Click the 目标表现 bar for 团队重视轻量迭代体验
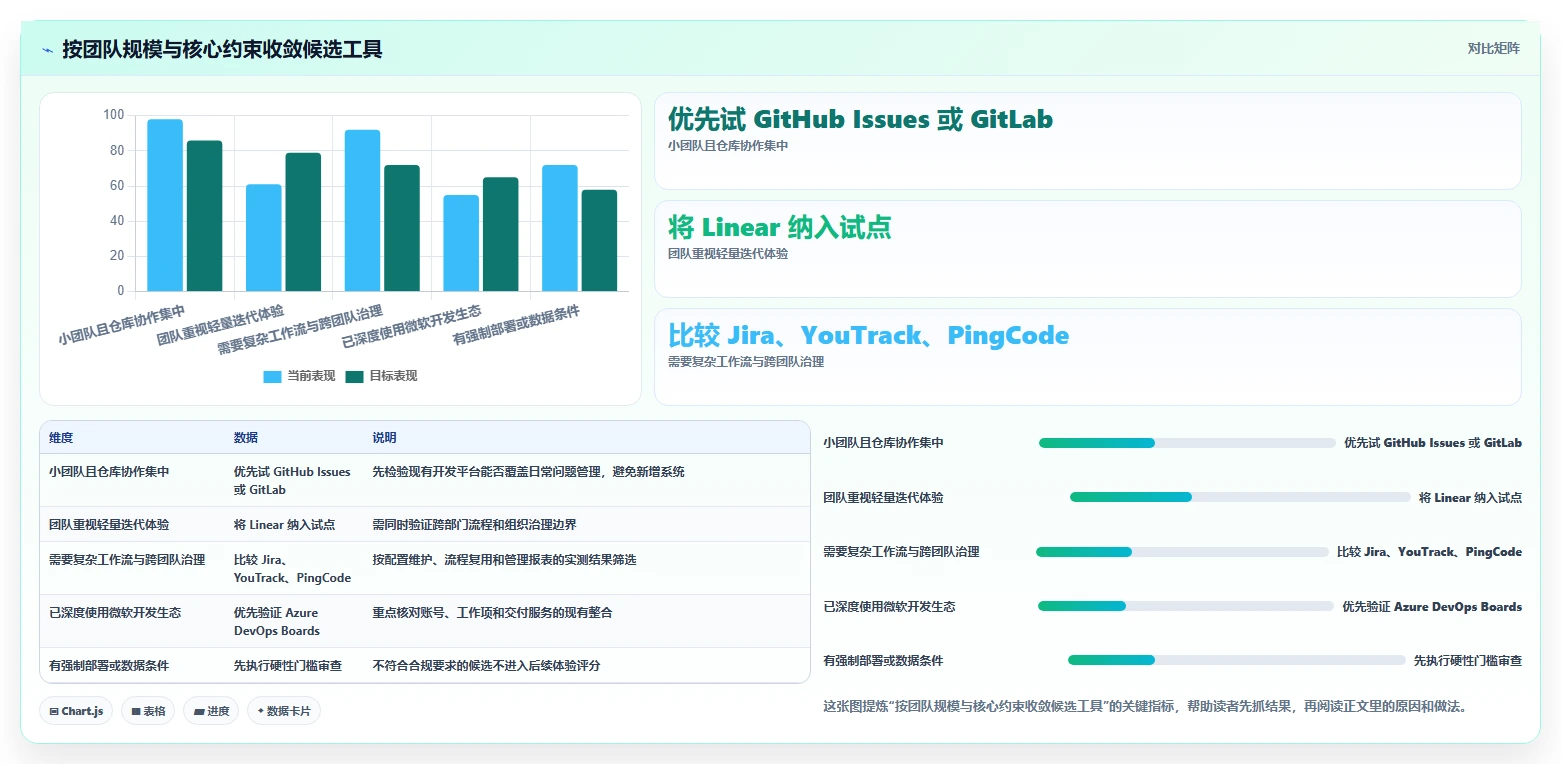The height and width of the screenshot is (764, 1561). click(303, 222)
